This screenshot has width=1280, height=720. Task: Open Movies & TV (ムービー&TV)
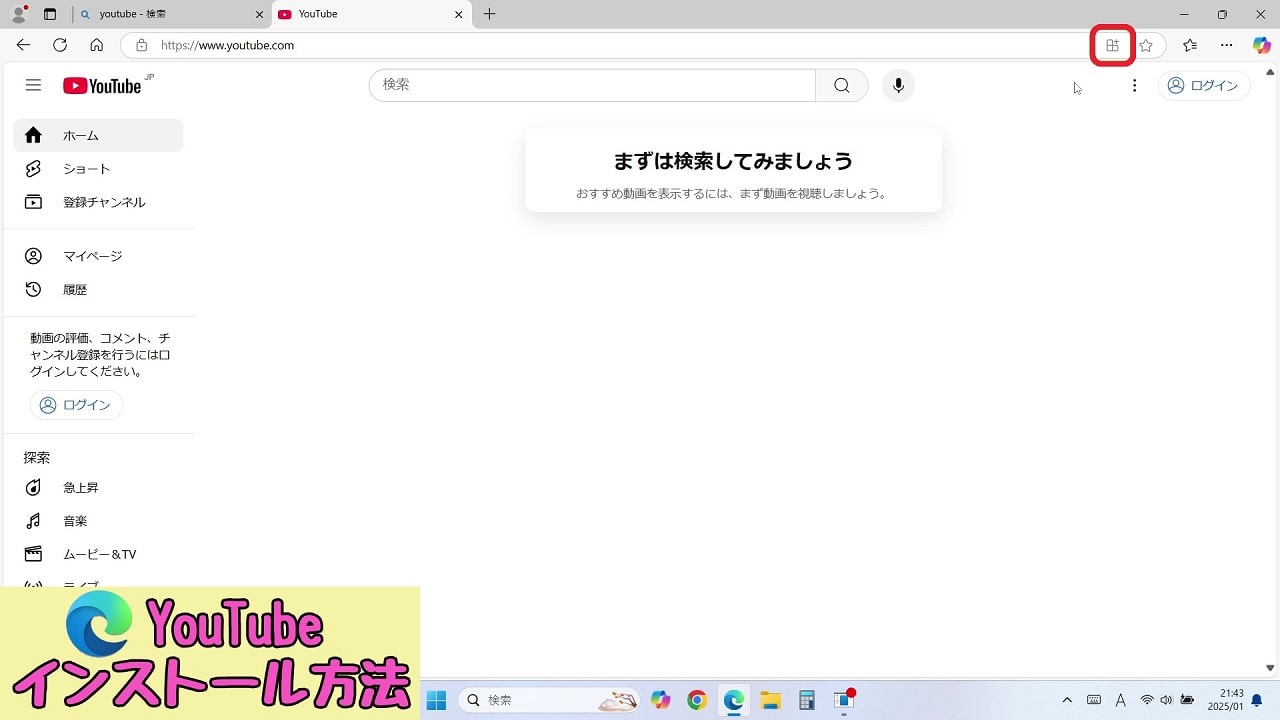98,554
